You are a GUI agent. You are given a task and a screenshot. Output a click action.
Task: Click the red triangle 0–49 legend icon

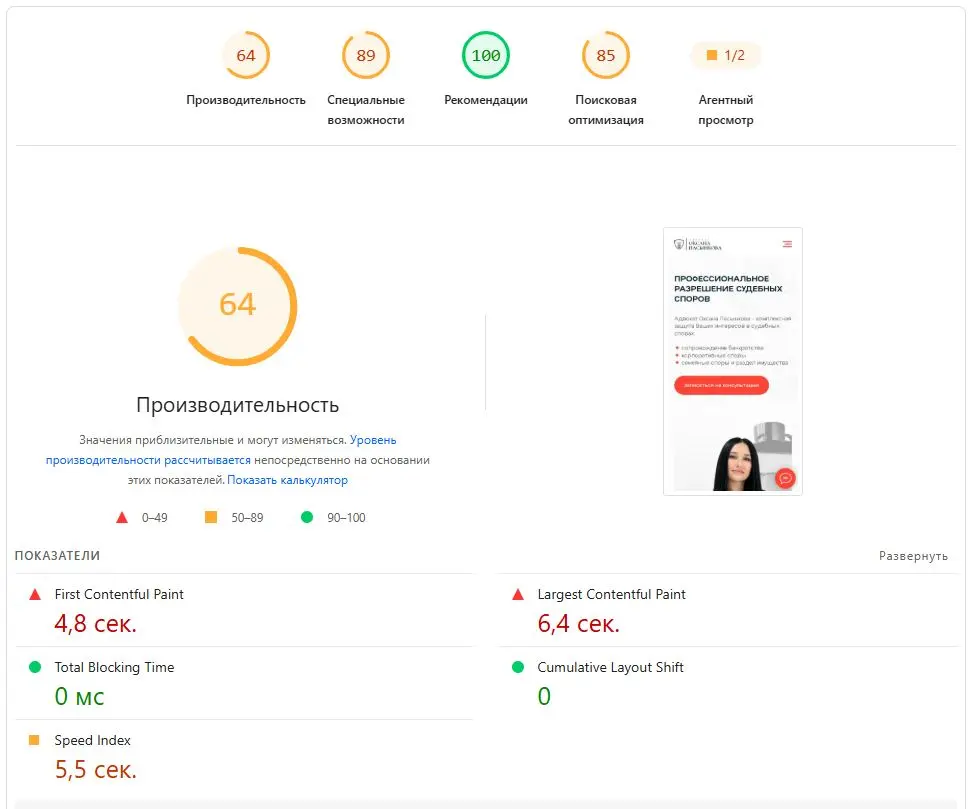pyautogui.click(x=122, y=517)
